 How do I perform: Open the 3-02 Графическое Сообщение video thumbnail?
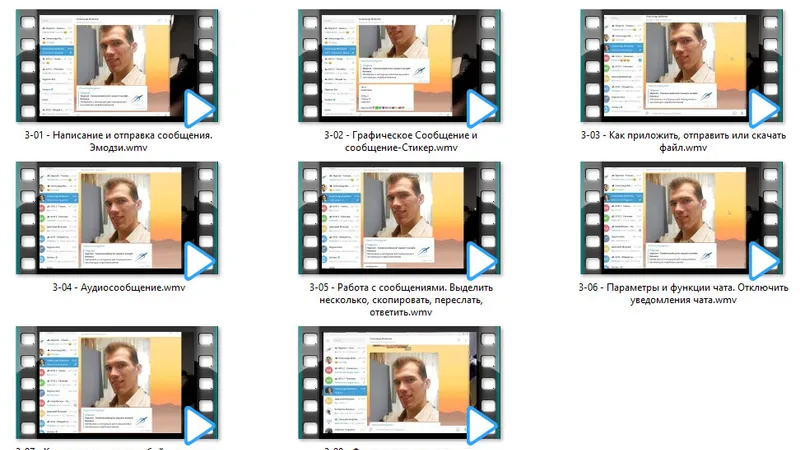[399, 66]
